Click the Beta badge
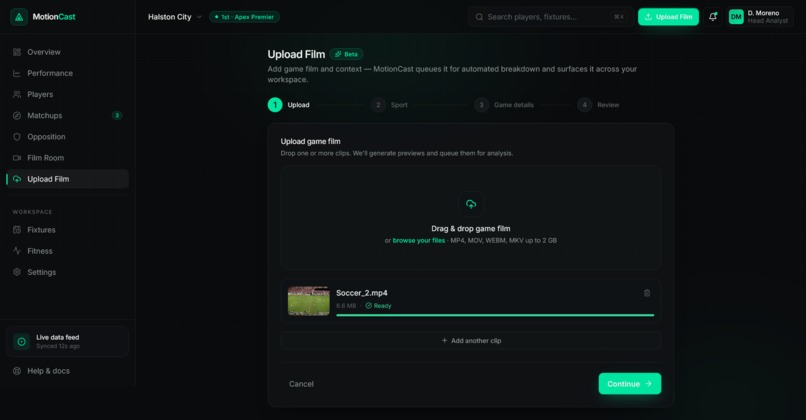The image size is (806, 420). click(x=346, y=54)
